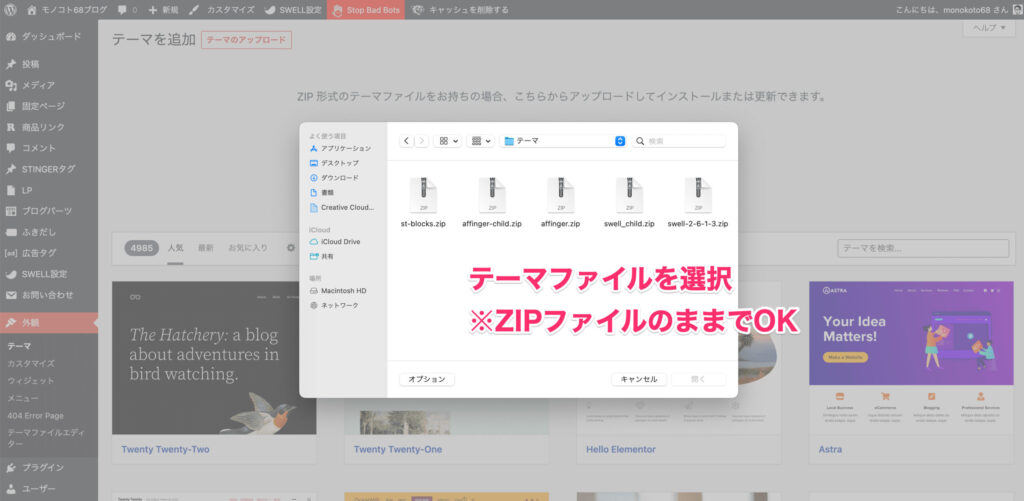Viewport: 1024px width, 501px height.
Task: Open the デスクトップ folder in sidebar
Action: (x=339, y=163)
